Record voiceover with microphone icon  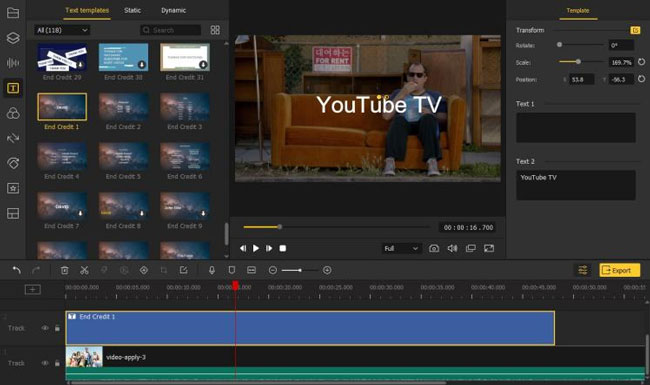coord(212,270)
